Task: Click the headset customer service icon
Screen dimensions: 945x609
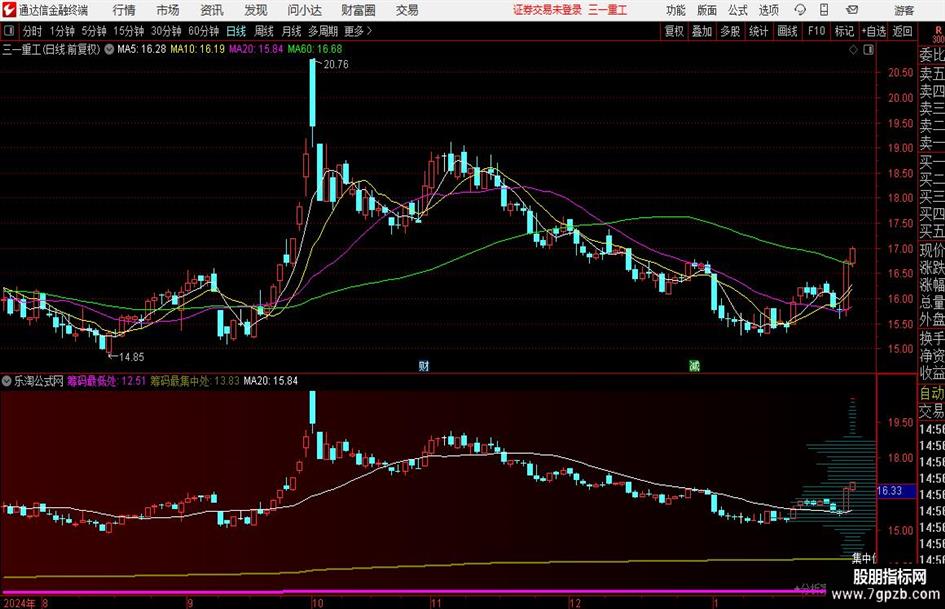Action: (800, 10)
